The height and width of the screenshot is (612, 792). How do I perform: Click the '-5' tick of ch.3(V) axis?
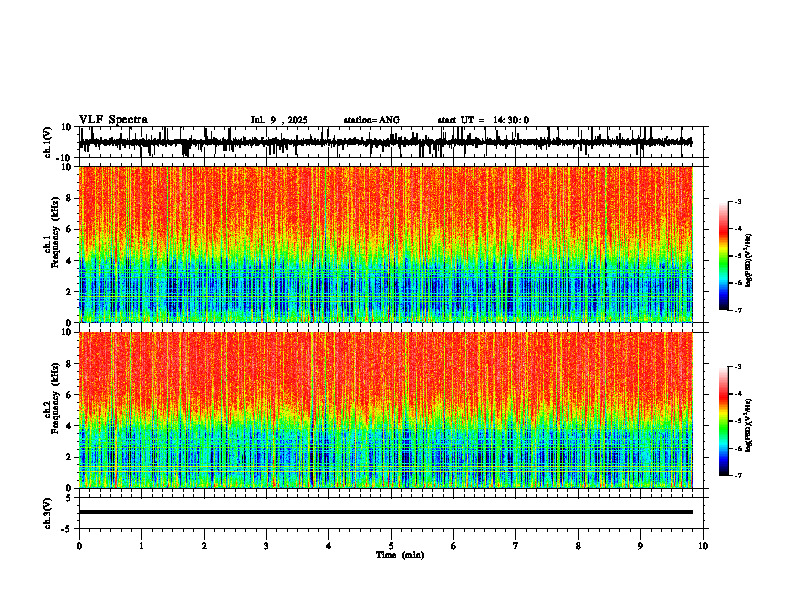pos(66,529)
